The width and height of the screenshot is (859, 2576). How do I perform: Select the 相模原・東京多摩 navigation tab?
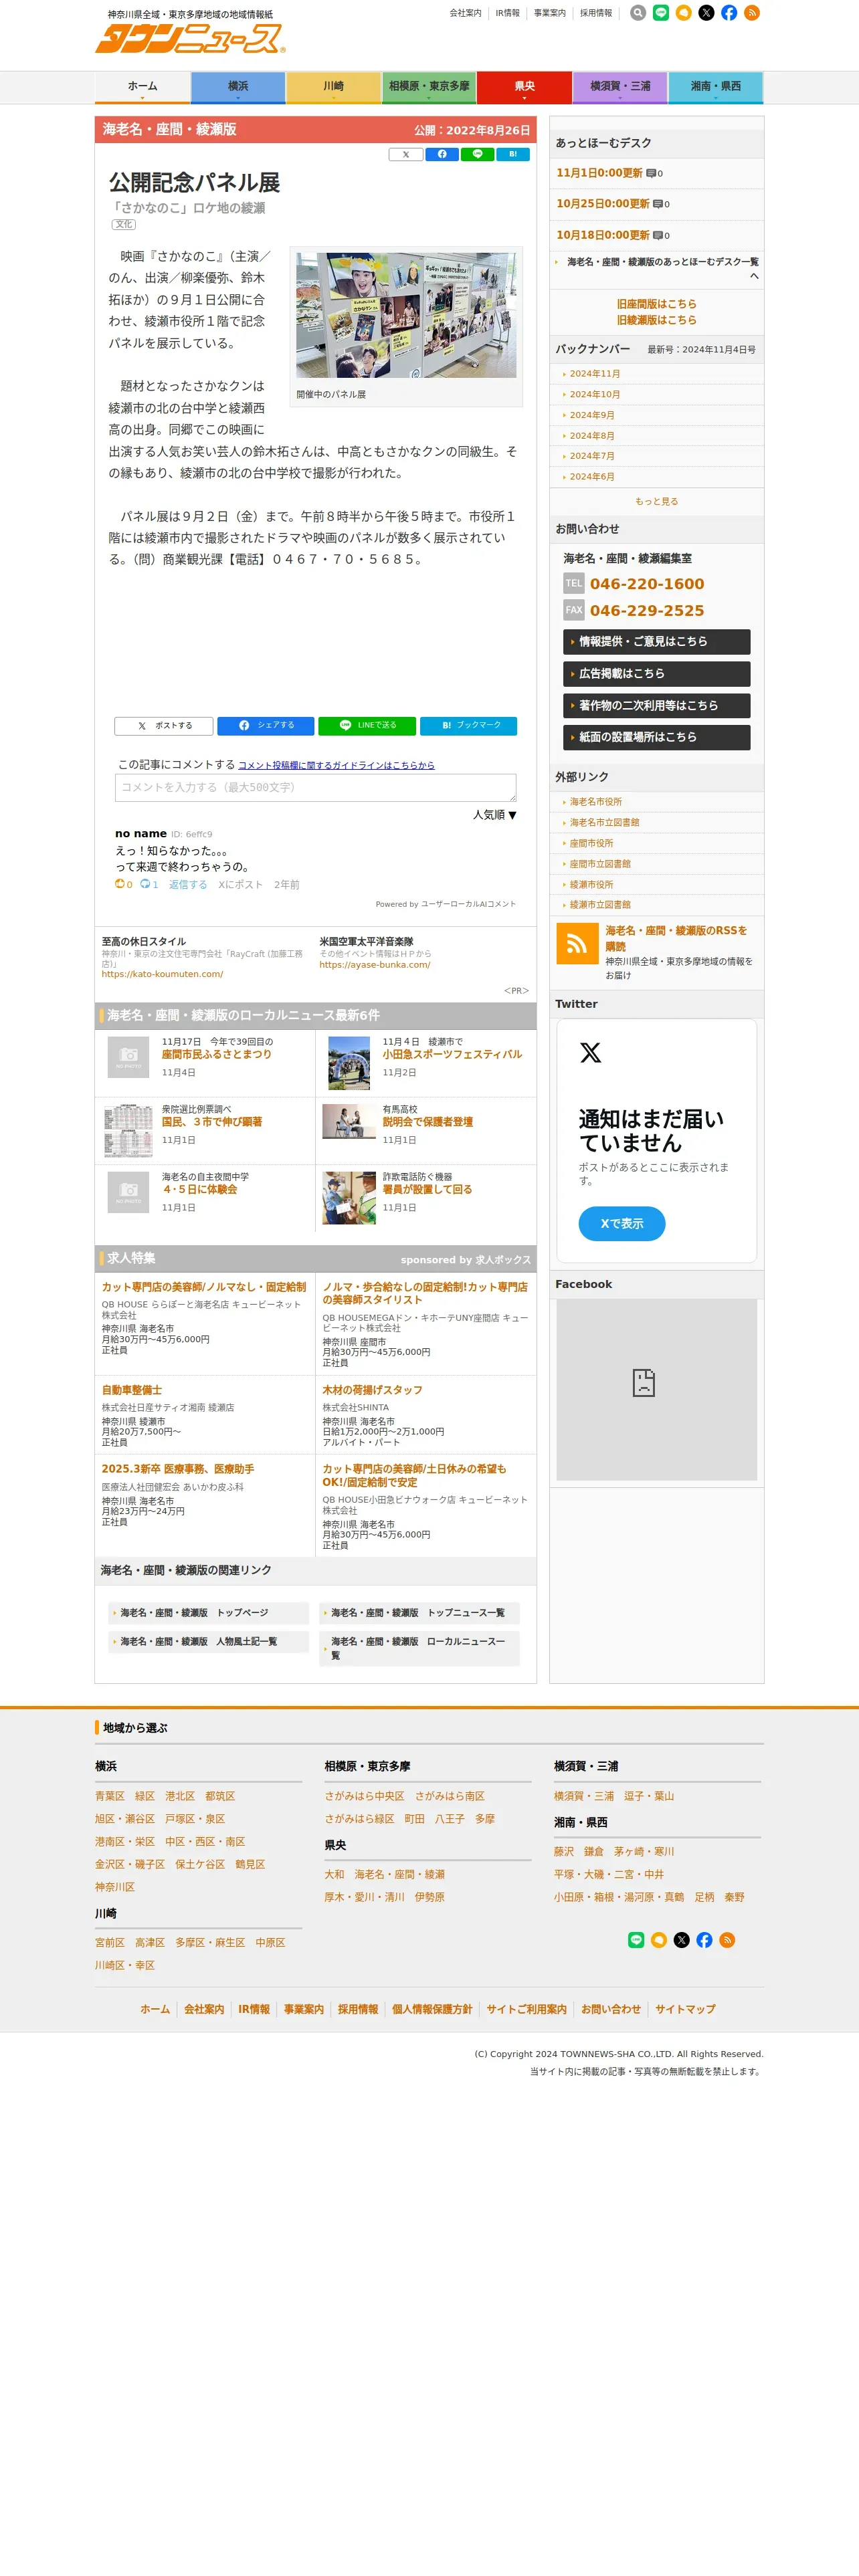pyautogui.click(x=429, y=87)
